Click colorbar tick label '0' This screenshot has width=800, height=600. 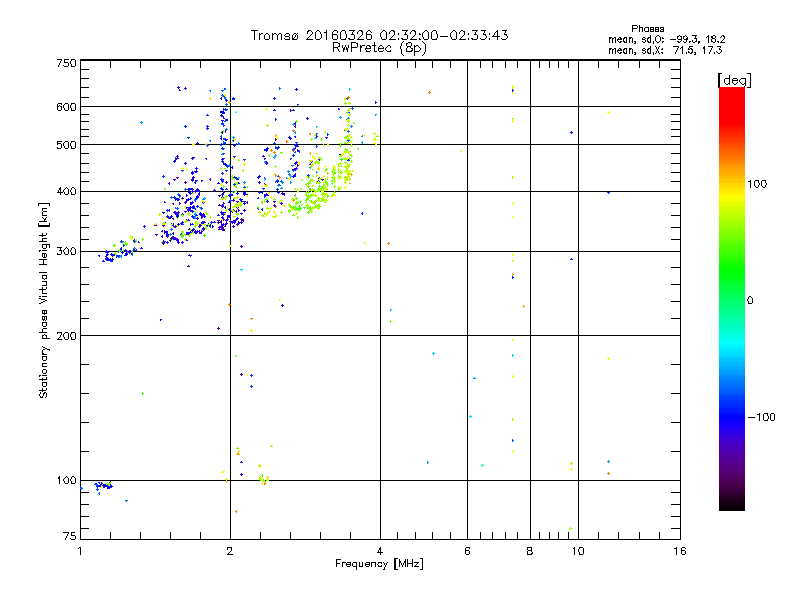click(750, 301)
